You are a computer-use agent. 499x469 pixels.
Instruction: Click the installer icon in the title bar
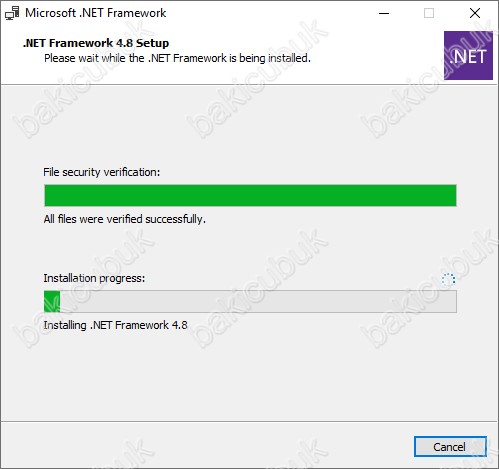(x=12, y=13)
